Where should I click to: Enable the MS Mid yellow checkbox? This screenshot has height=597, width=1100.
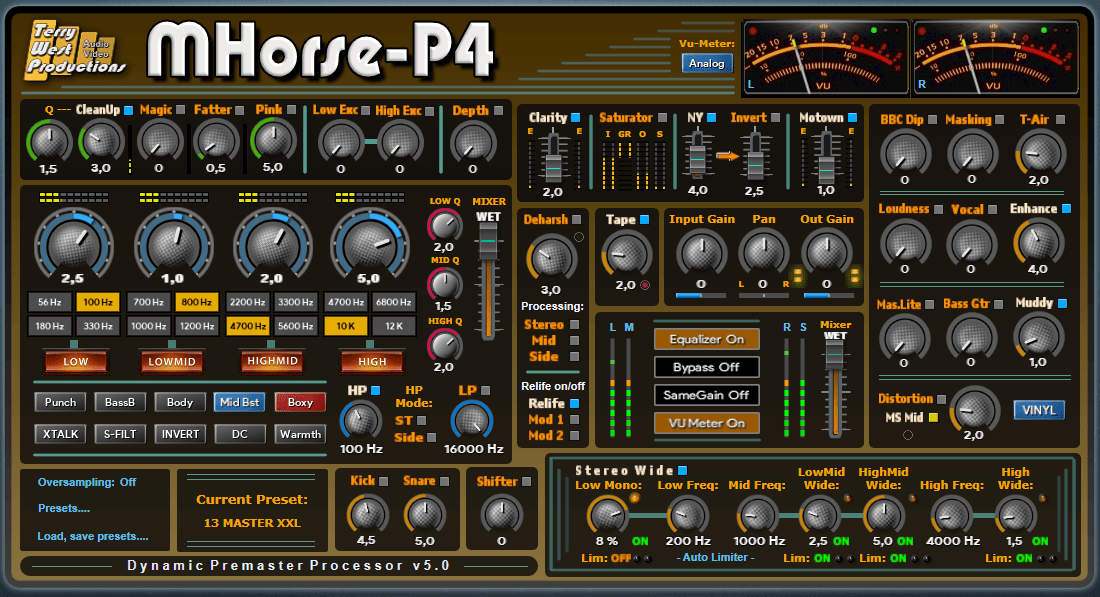(x=933, y=417)
